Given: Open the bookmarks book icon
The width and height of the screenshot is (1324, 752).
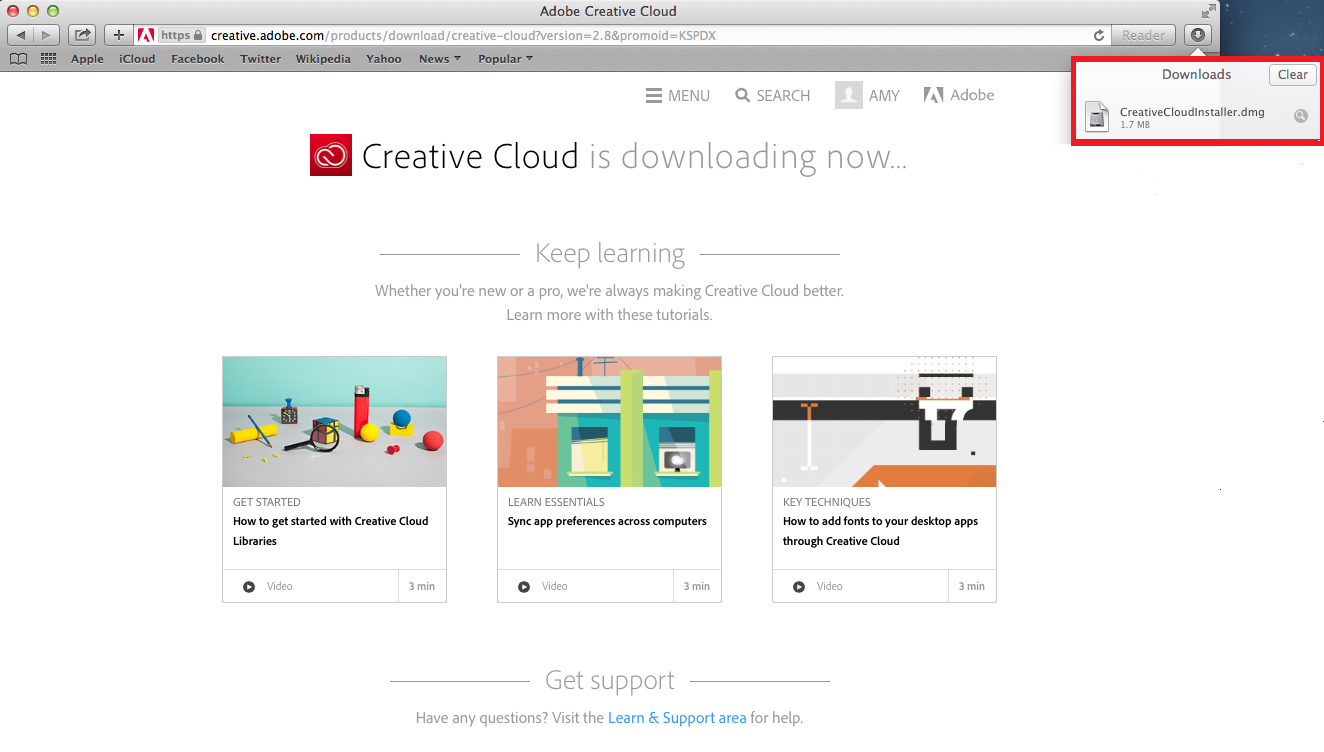Looking at the screenshot, I should pyautogui.click(x=18, y=59).
